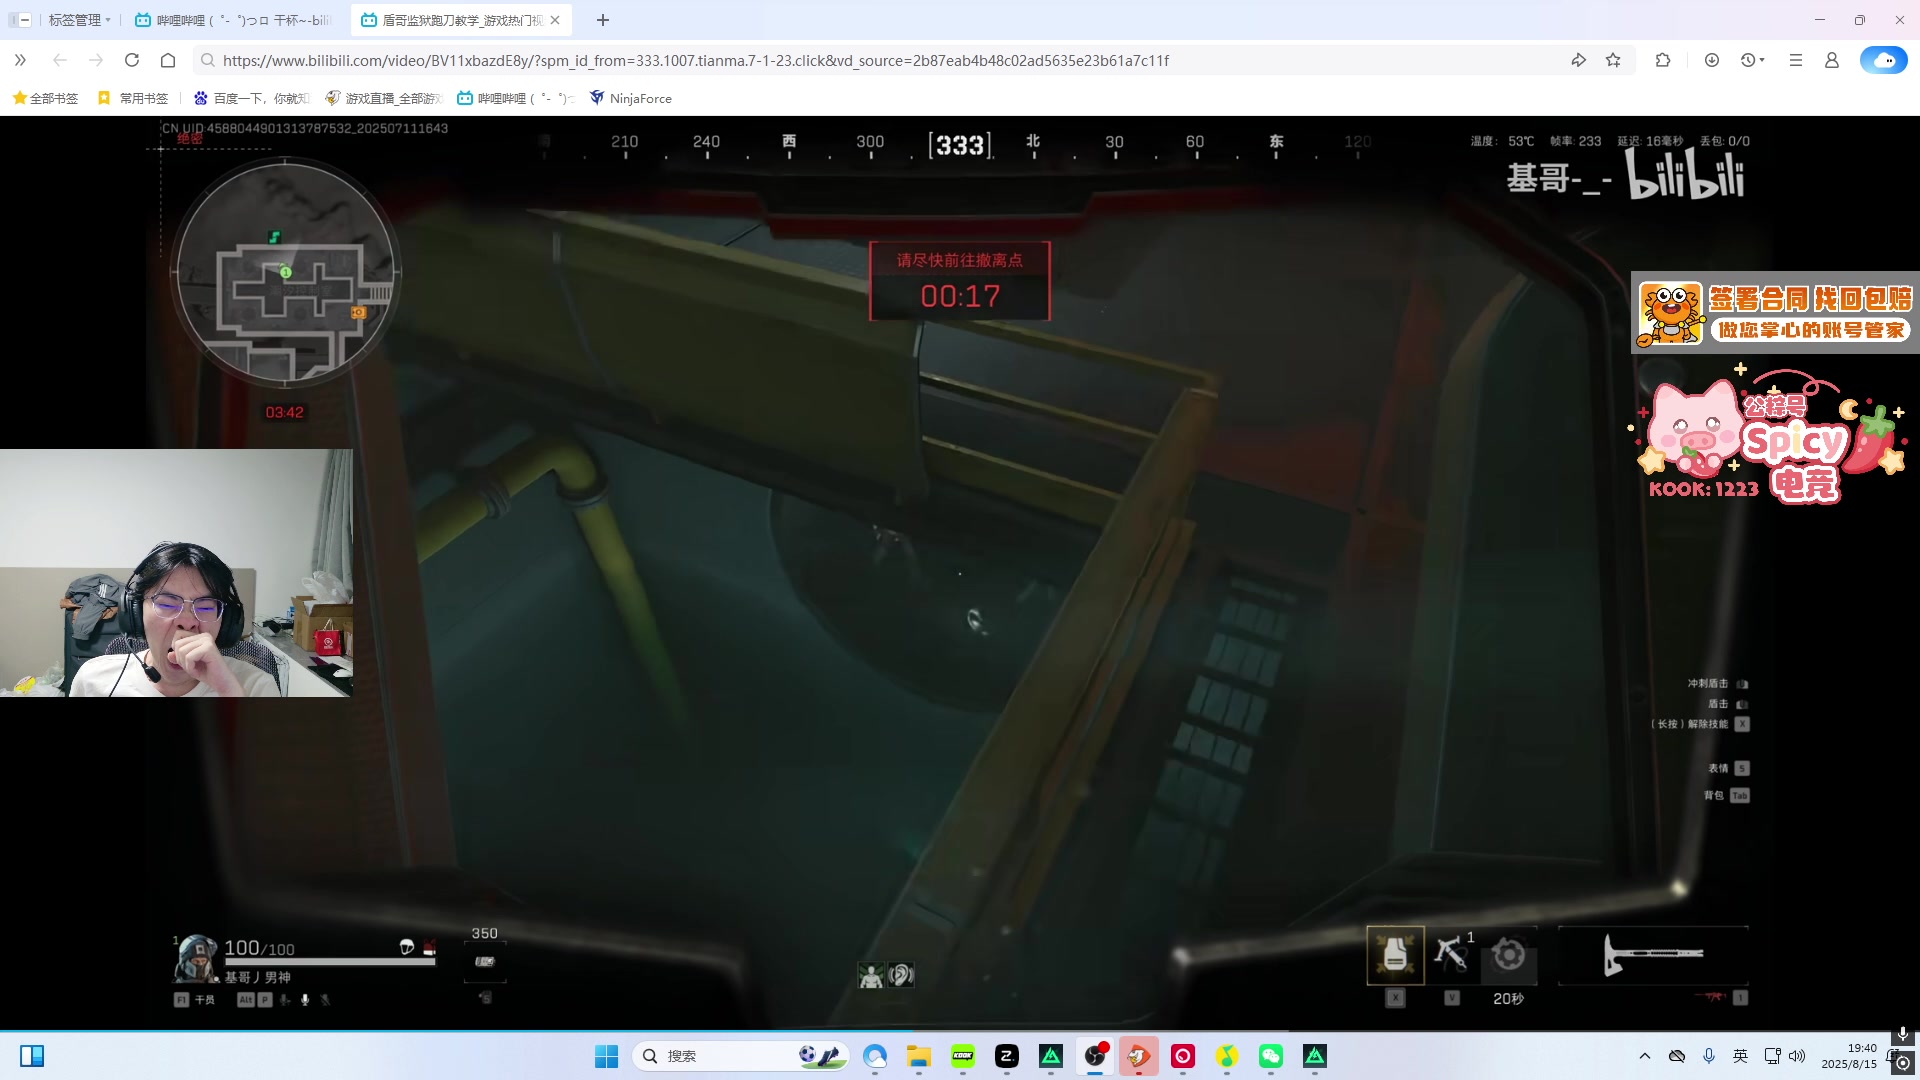The width and height of the screenshot is (1920, 1080).
Task: Open the NetEase Cloud Music taskbar icon
Action: pos(1183,1056)
